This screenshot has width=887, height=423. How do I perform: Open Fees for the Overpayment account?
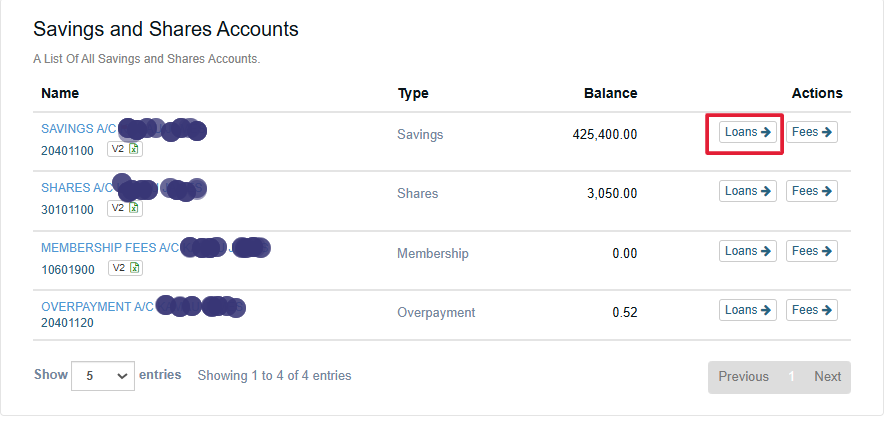tap(812, 310)
